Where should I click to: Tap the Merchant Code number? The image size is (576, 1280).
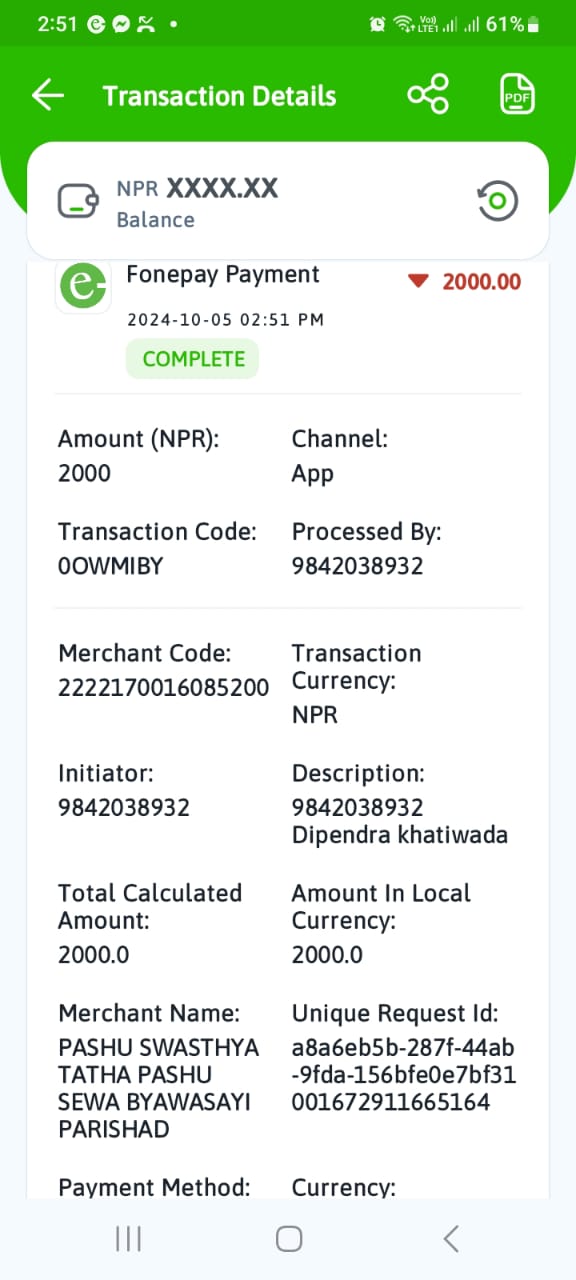[163, 687]
